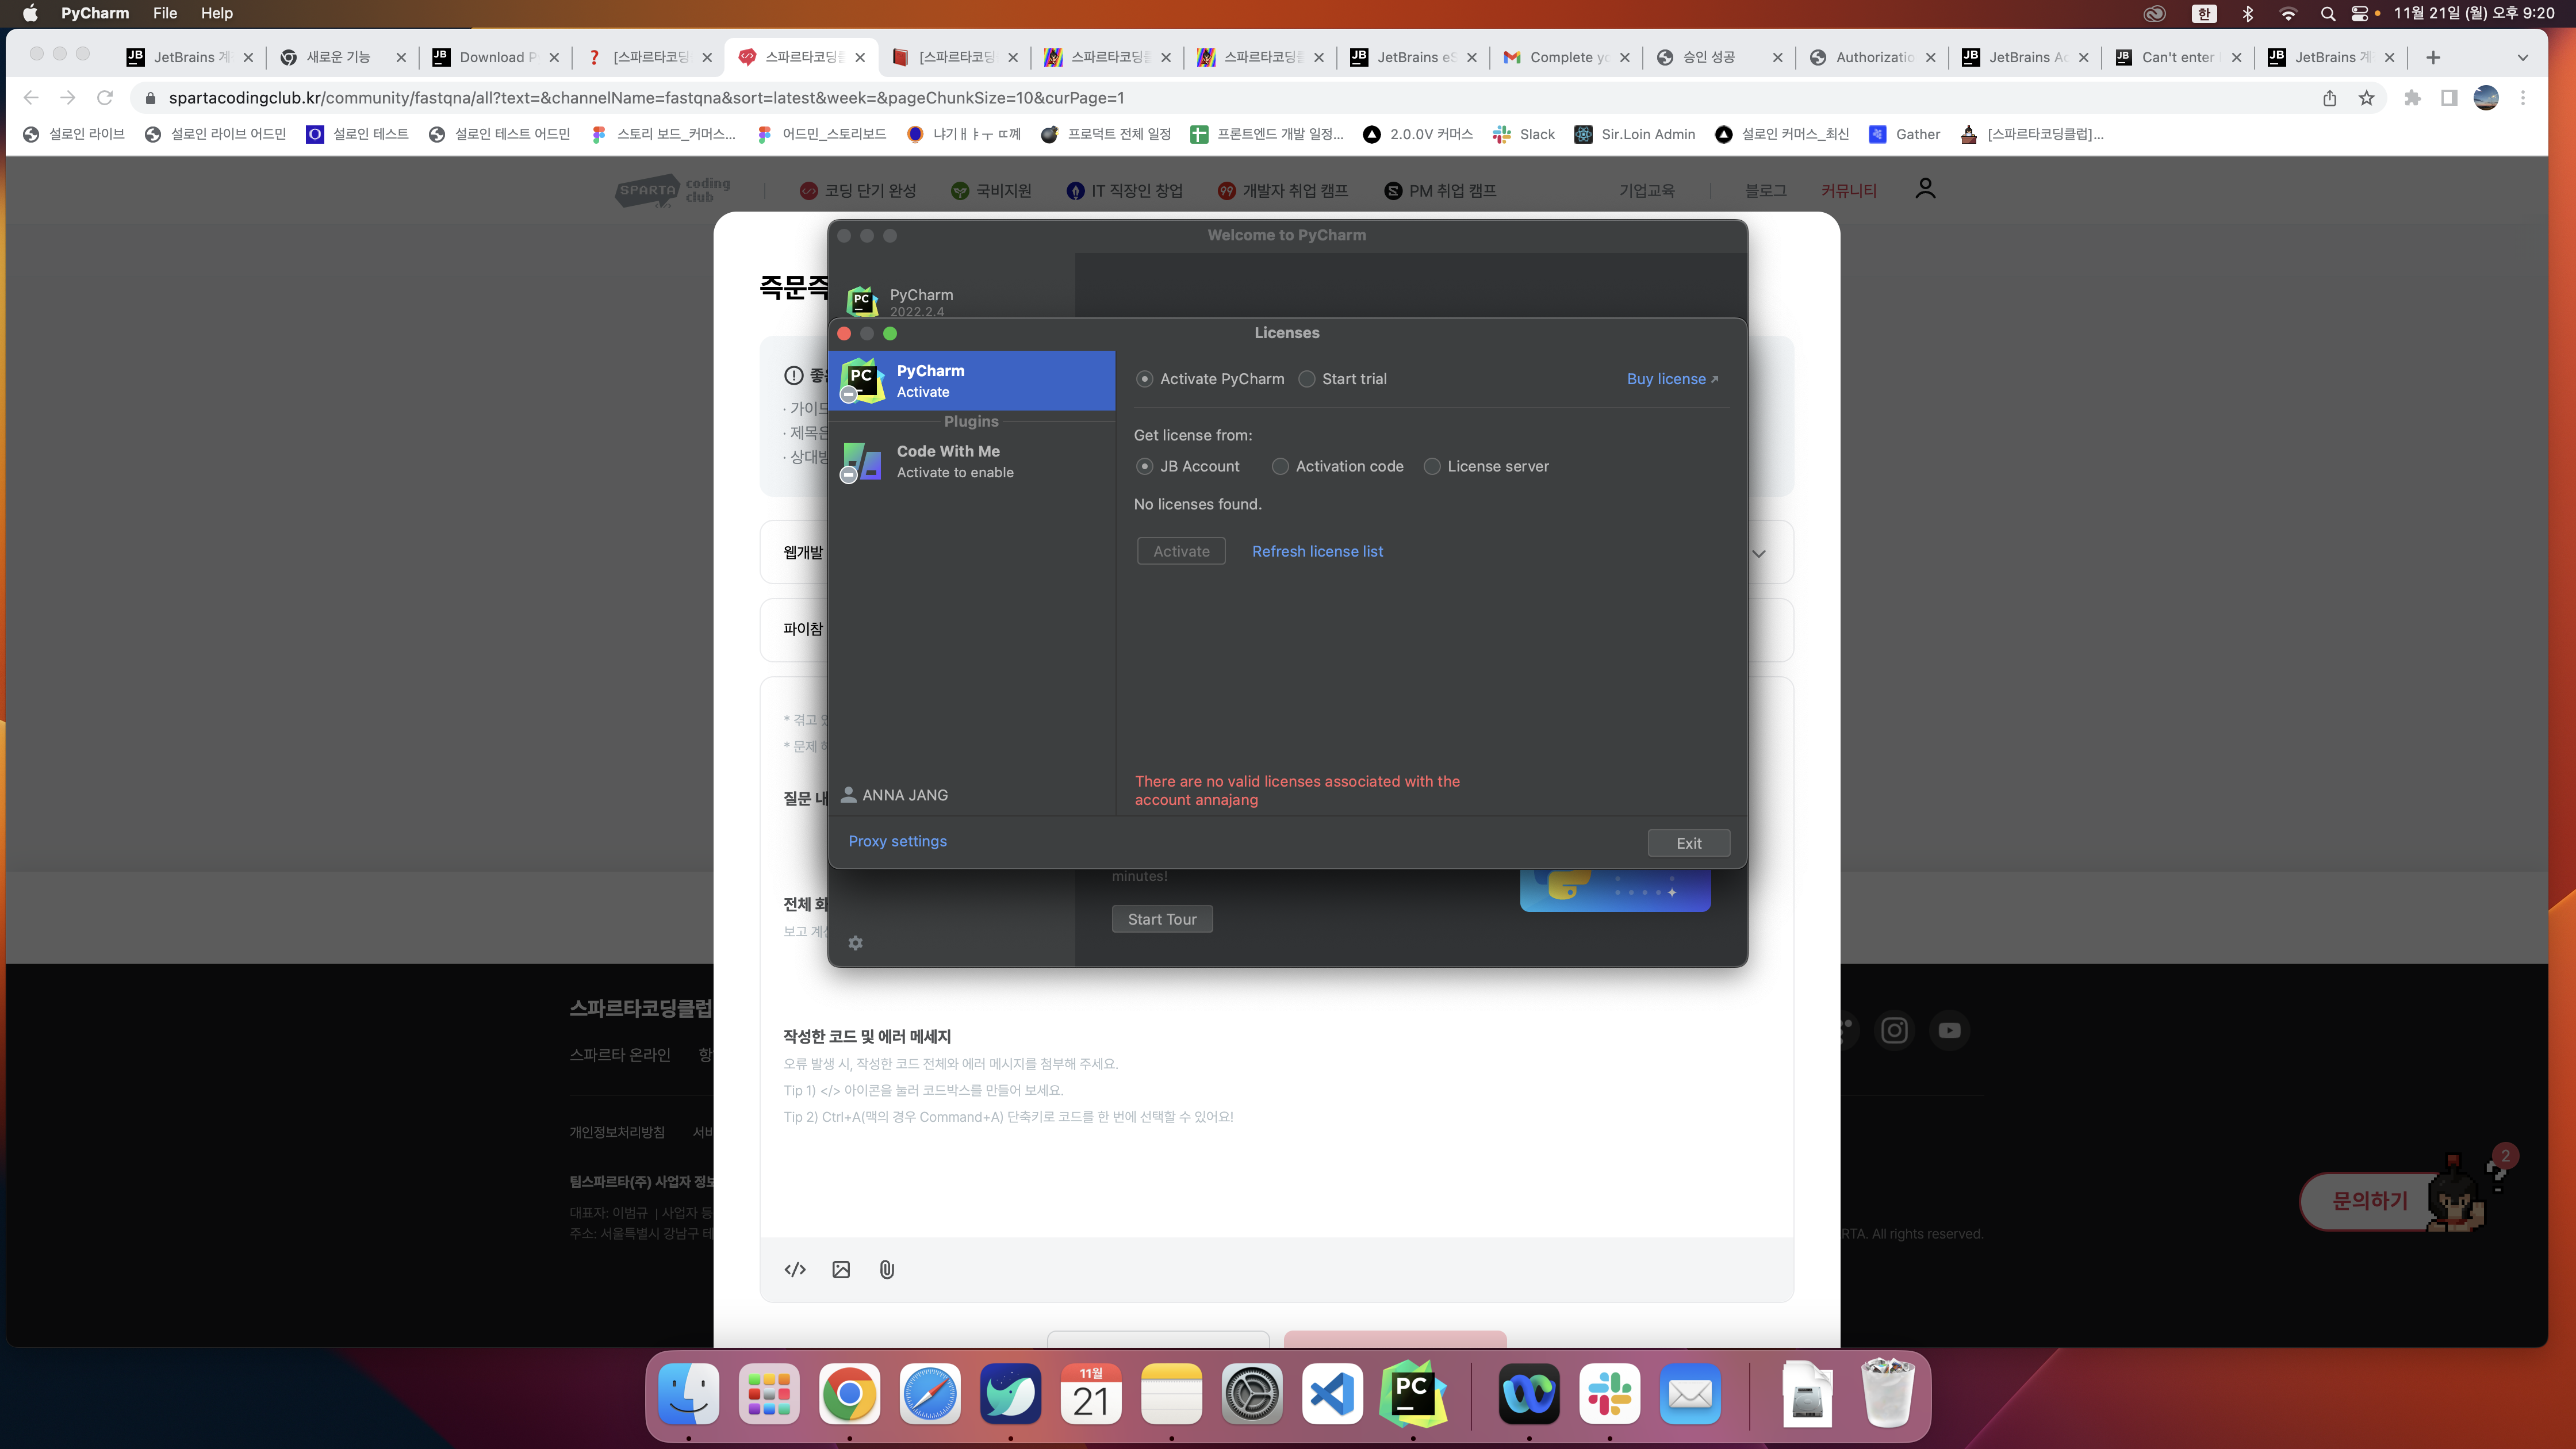The width and height of the screenshot is (2576, 1449).
Task: Open the PyCharm application menu
Action: click(95, 13)
